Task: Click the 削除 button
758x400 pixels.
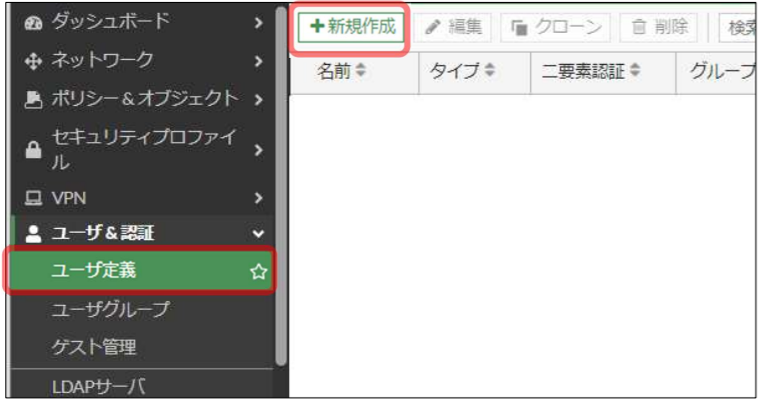Action: (x=658, y=27)
